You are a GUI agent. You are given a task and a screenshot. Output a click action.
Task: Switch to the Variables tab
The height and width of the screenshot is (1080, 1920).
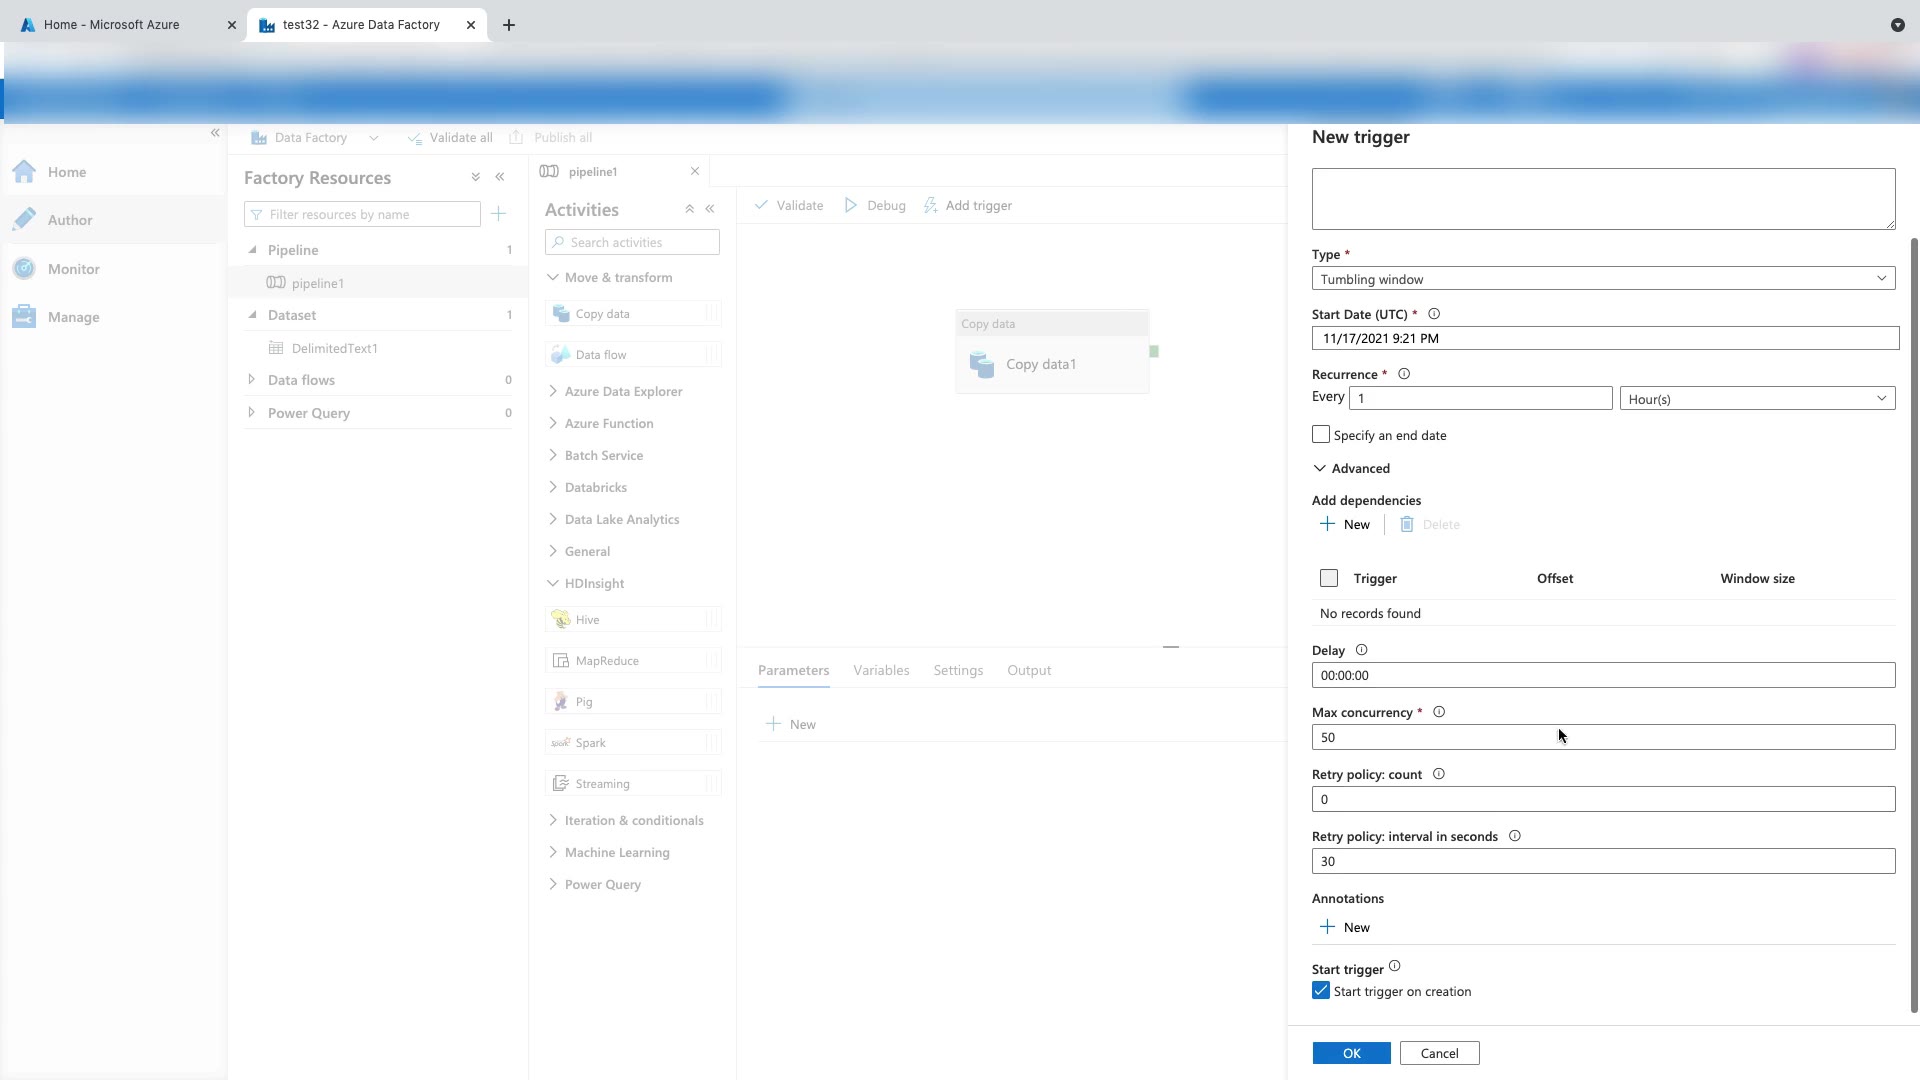[x=881, y=670]
